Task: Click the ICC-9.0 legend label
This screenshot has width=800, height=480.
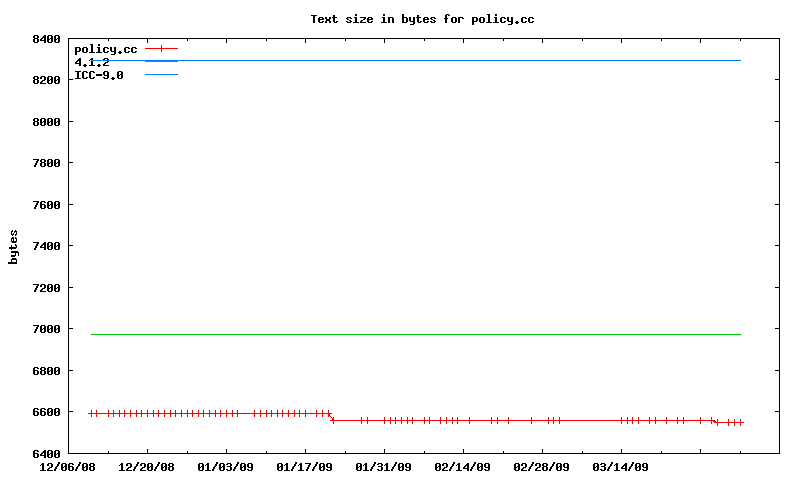Action: (x=99, y=75)
